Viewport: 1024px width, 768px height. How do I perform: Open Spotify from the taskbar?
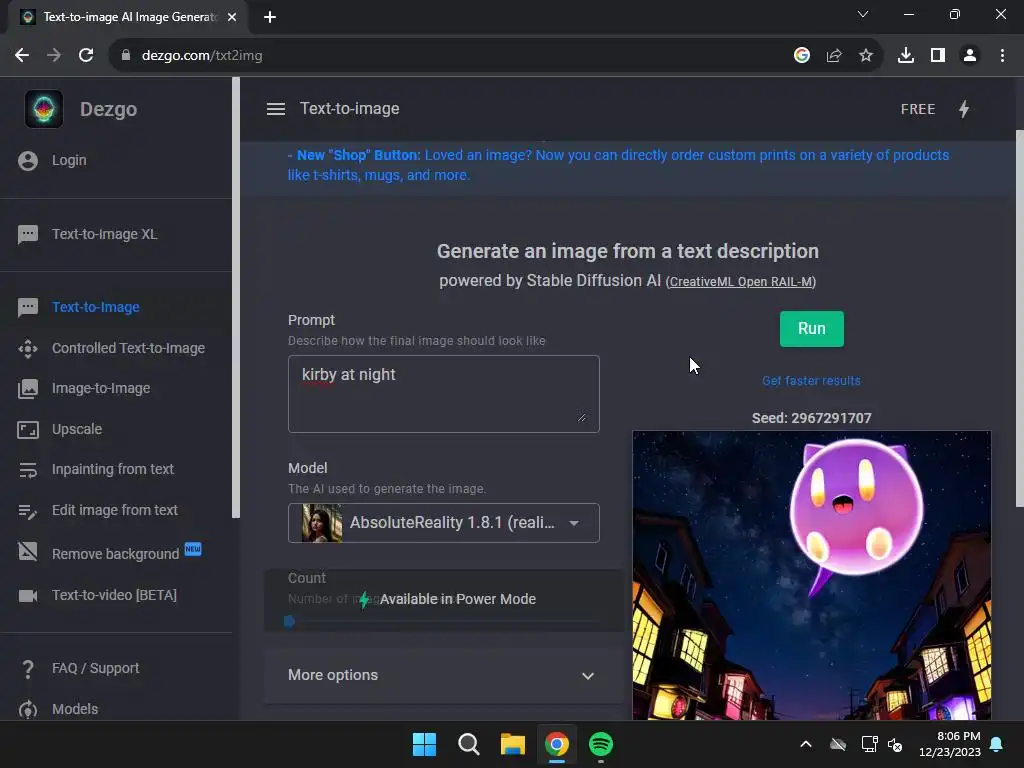pyautogui.click(x=601, y=744)
